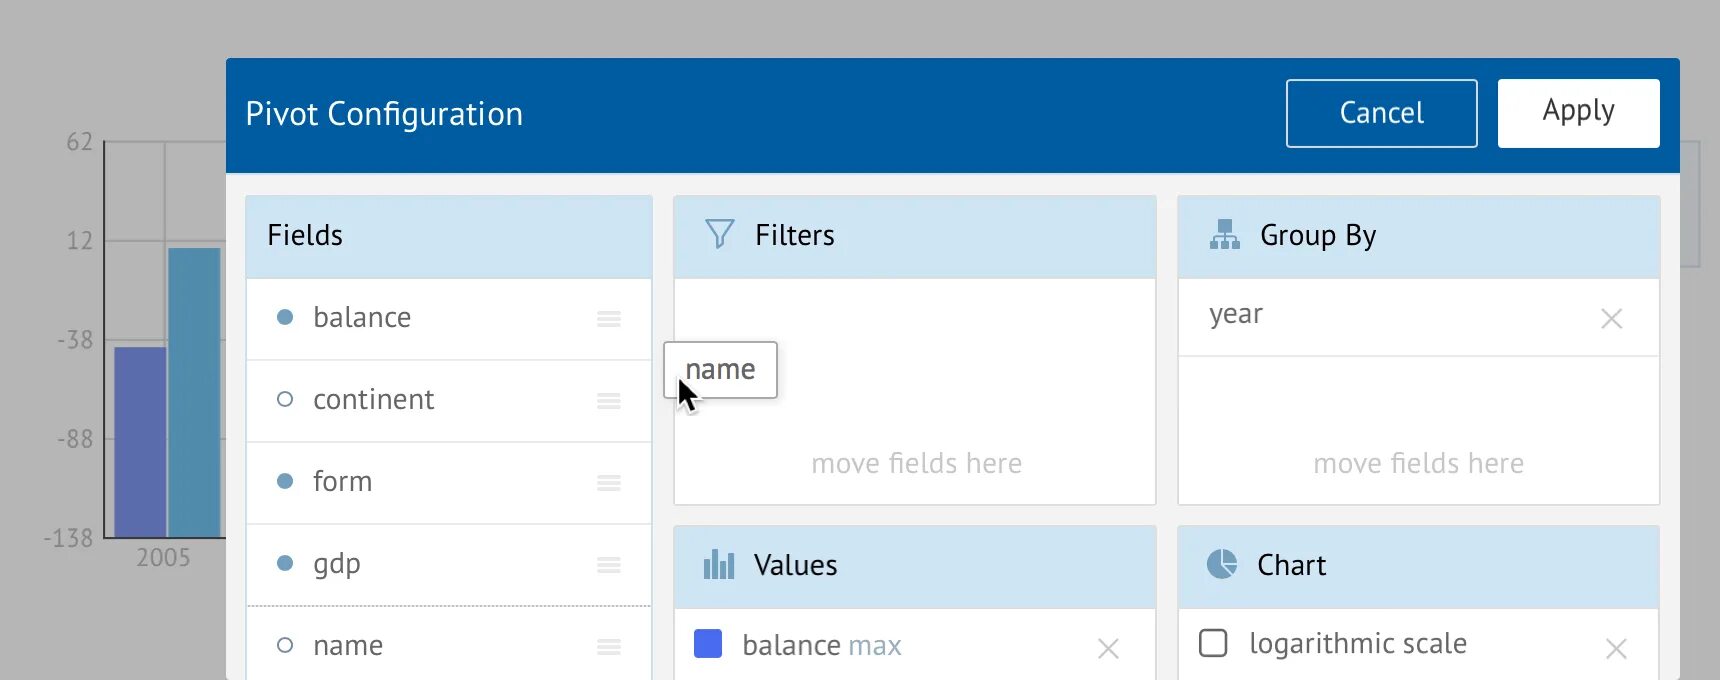Click the blue balance color swatch

point(708,644)
